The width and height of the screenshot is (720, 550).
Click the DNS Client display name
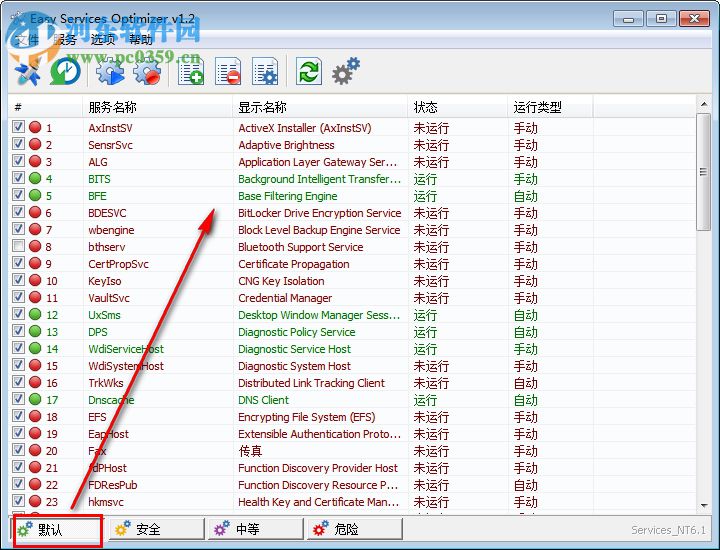pyautogui.click(x=263, y=400)
